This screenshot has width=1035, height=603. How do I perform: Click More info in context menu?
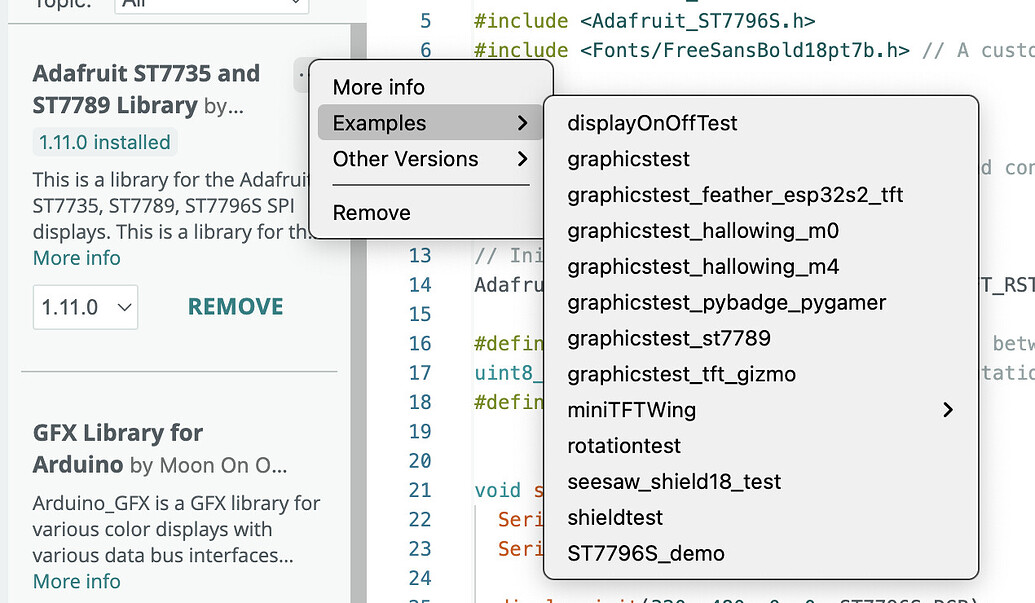pos(379,87)
